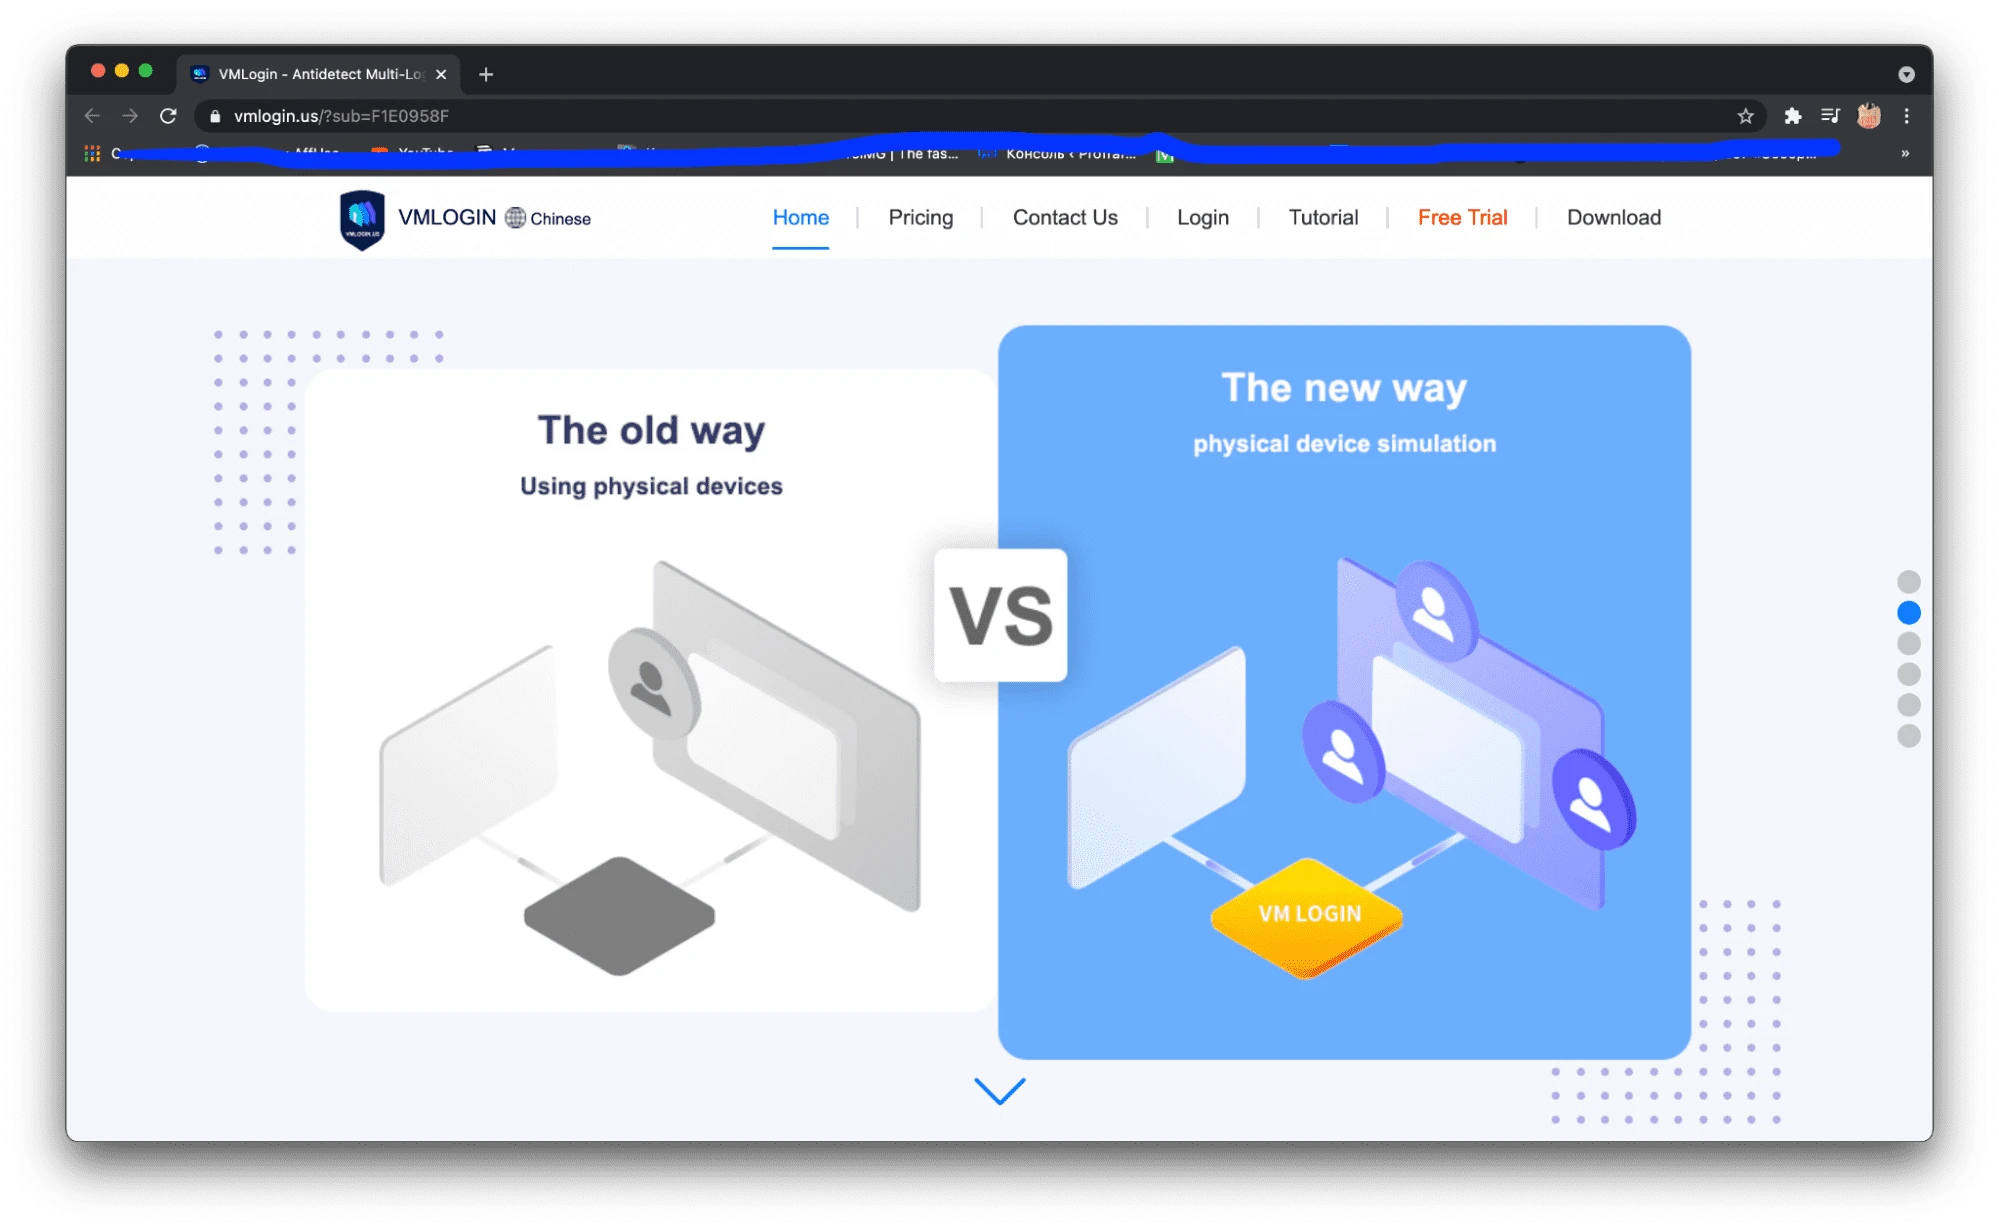Click "The old way" heading
The image size is (1999, 1229).
click(x=651, y=430)
